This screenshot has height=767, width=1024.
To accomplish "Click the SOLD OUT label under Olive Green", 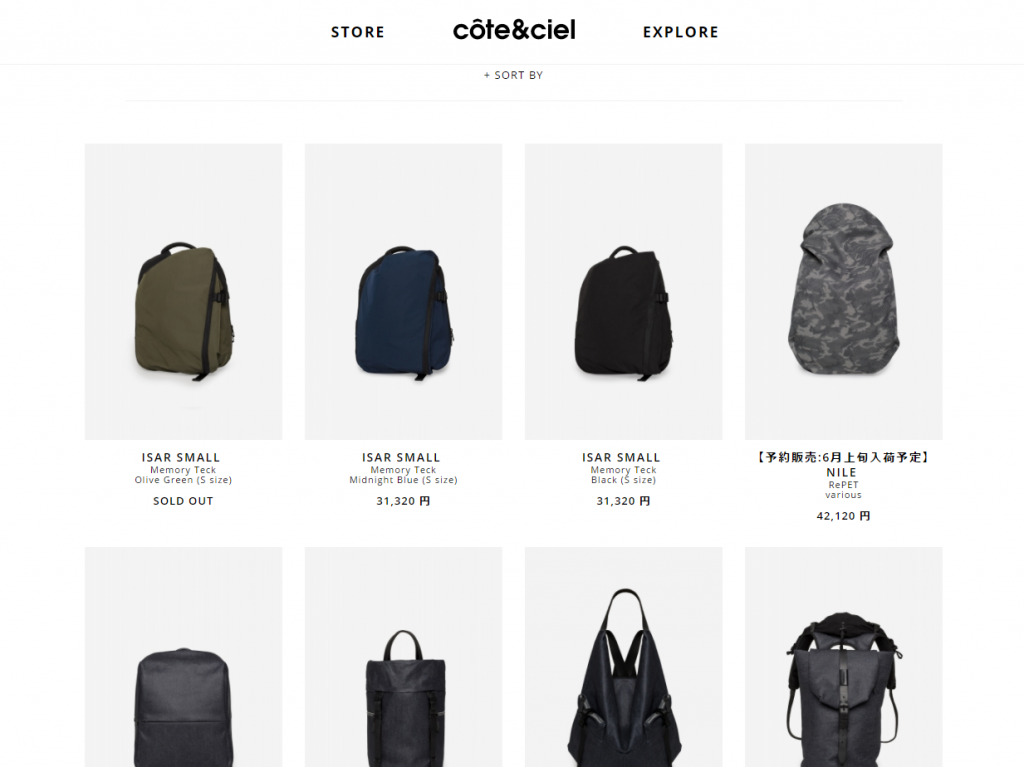I will [184, 501].
